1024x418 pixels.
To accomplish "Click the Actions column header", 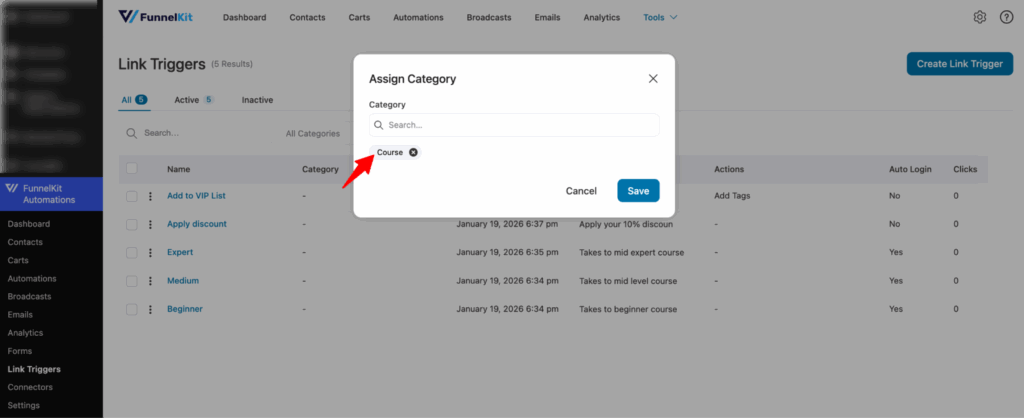I will (x=729, y=169).
